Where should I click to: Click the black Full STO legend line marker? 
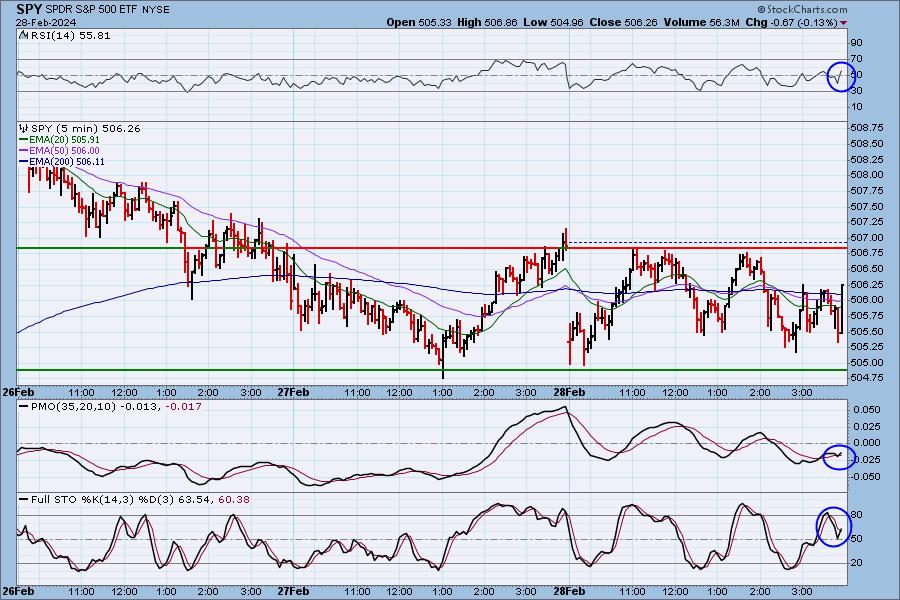point(24,499)
